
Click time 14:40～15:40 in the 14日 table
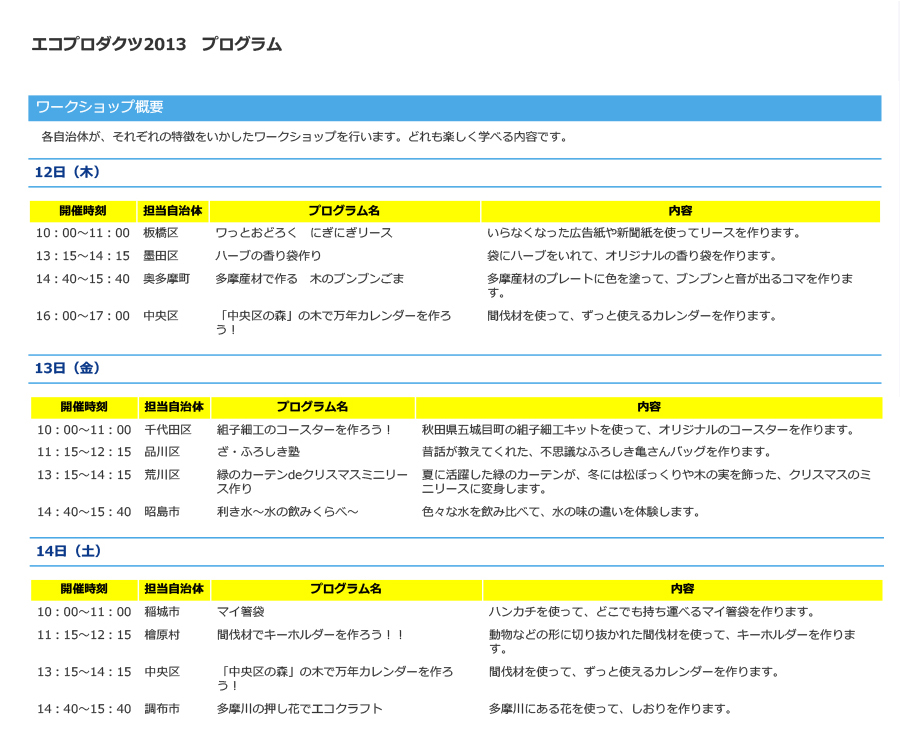(84, 709)
